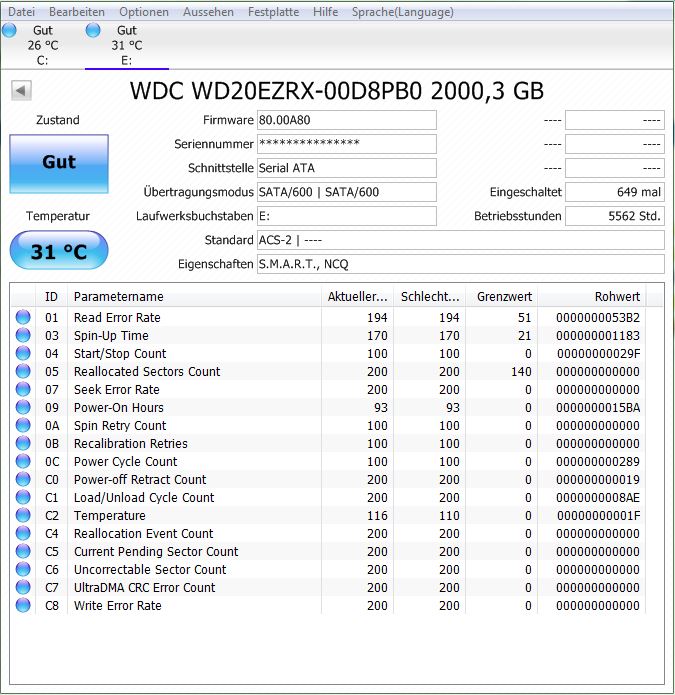The height and width of the screenshot is (695, 675).
Task: Select the Reallocated Sectors Count parameter name
Action: point(147,371)
